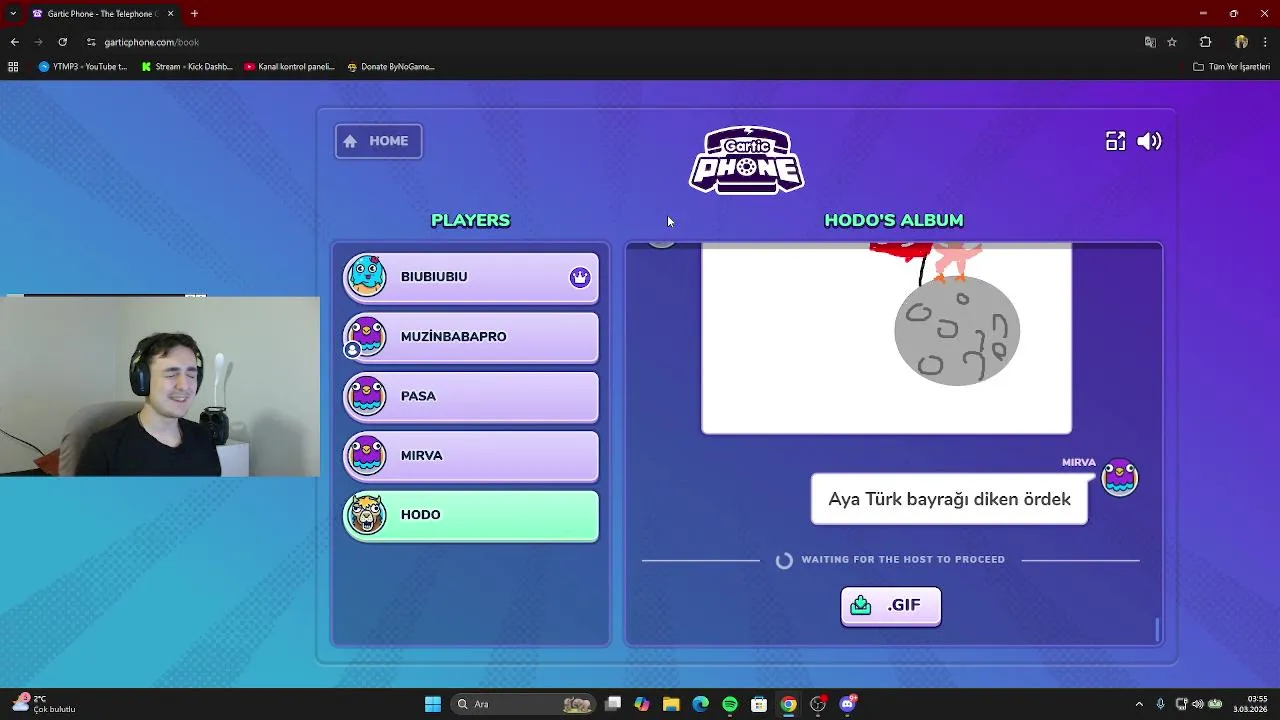Image resolution: width=1280 pixels, height=720 pixels.
Task: Go forward in browser
Action: click(x=38, y=42)
